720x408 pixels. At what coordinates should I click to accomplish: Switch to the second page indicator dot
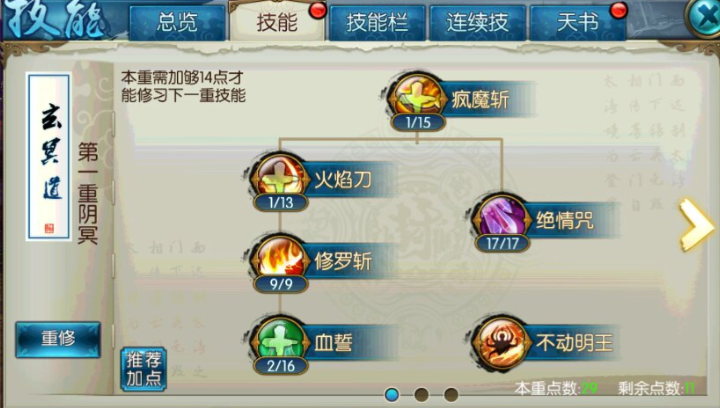click(x=421, y=394)
